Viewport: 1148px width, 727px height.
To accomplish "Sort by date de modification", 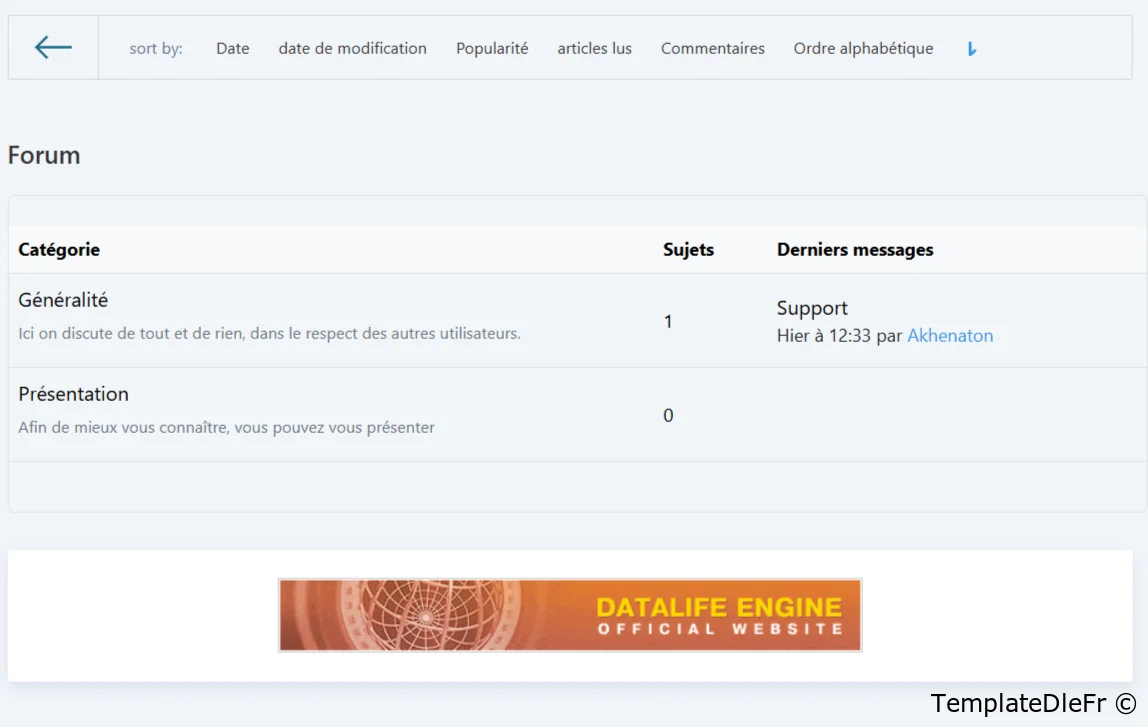I will pos(352,48).
